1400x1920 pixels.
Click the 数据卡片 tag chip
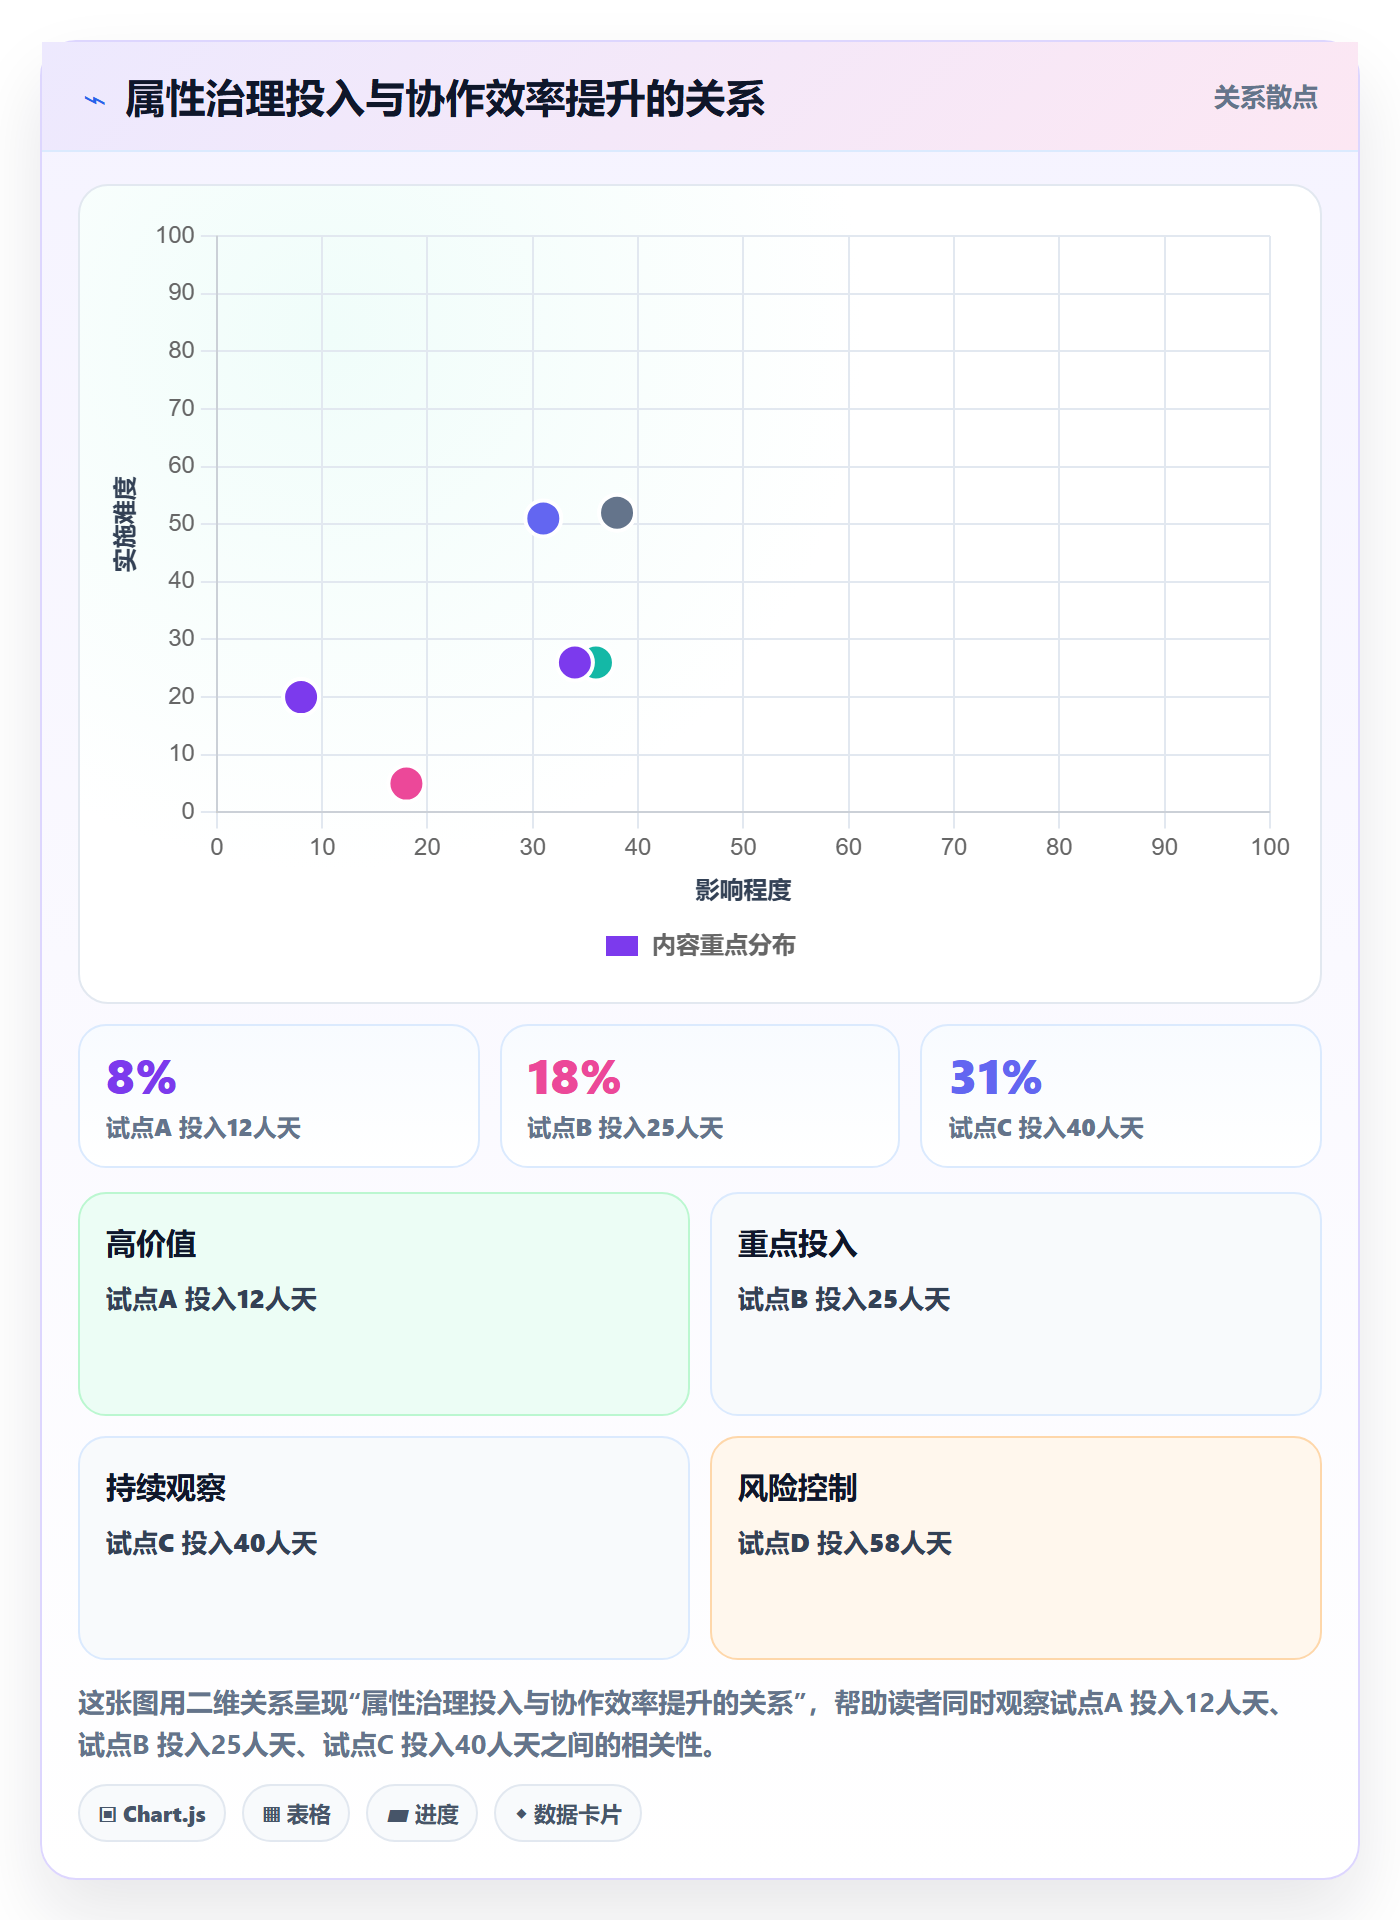click(x=568, y=1814)
